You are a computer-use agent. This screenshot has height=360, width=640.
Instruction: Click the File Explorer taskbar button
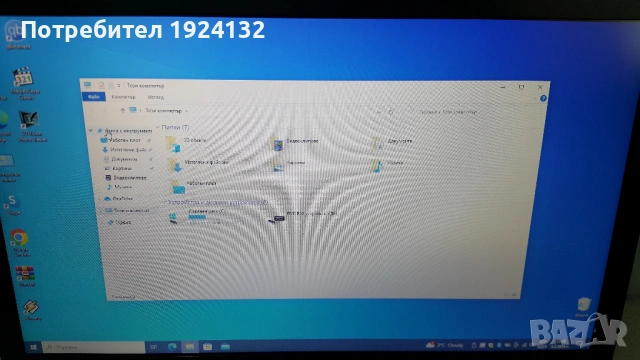[x=189, y=347]
